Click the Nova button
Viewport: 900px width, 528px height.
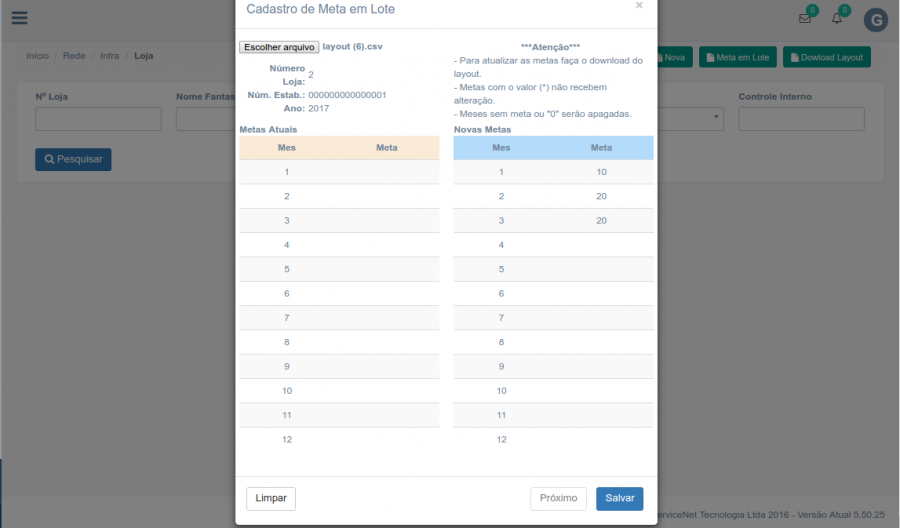tap(673, 57)
